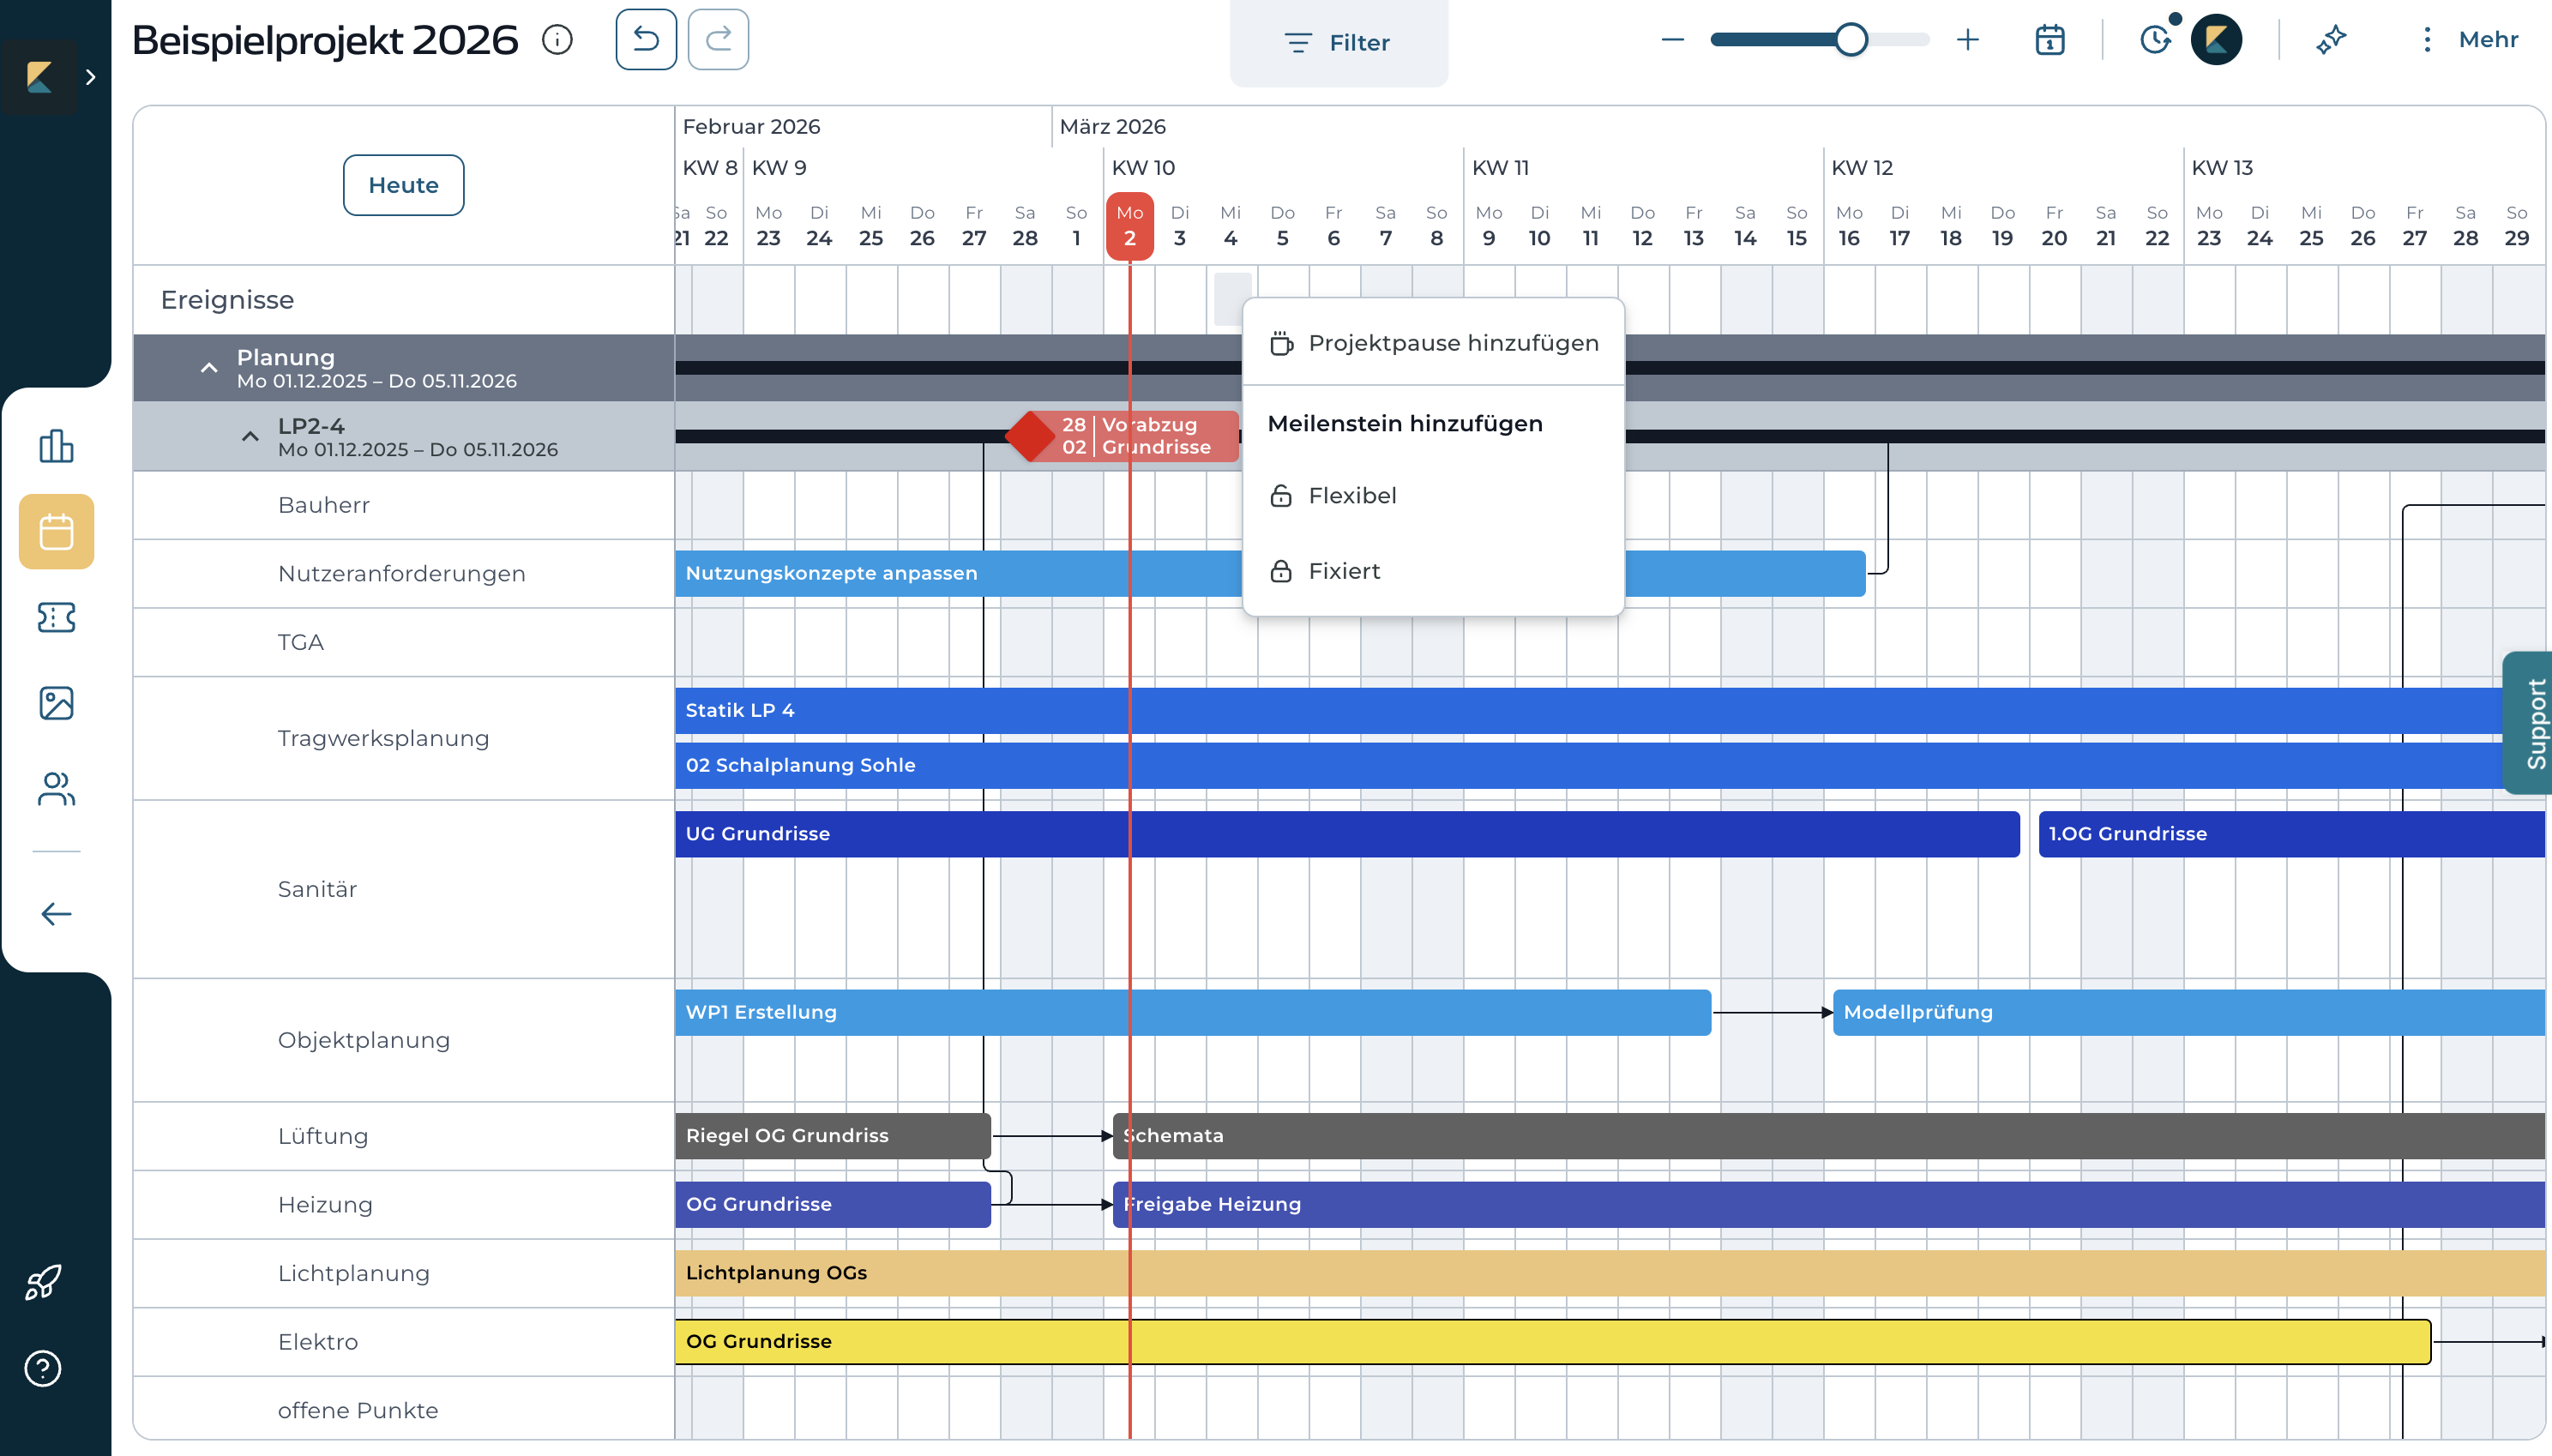Click the Tragwerksplanung row label

tap(383, 739)
